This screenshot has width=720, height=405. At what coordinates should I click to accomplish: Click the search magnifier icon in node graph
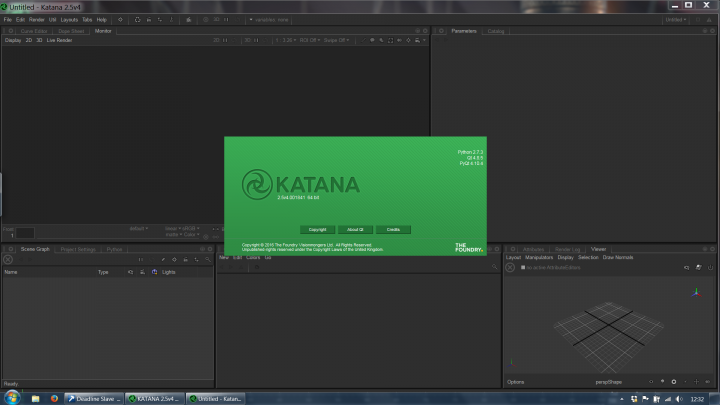(x=494, y=267)
